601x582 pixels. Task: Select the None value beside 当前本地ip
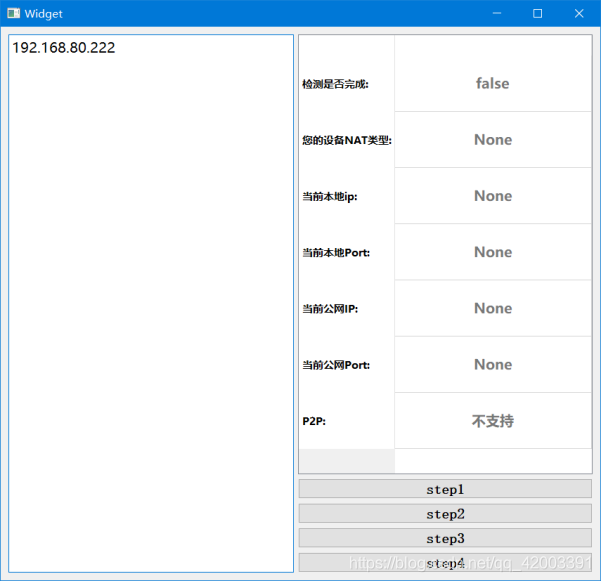493,196
